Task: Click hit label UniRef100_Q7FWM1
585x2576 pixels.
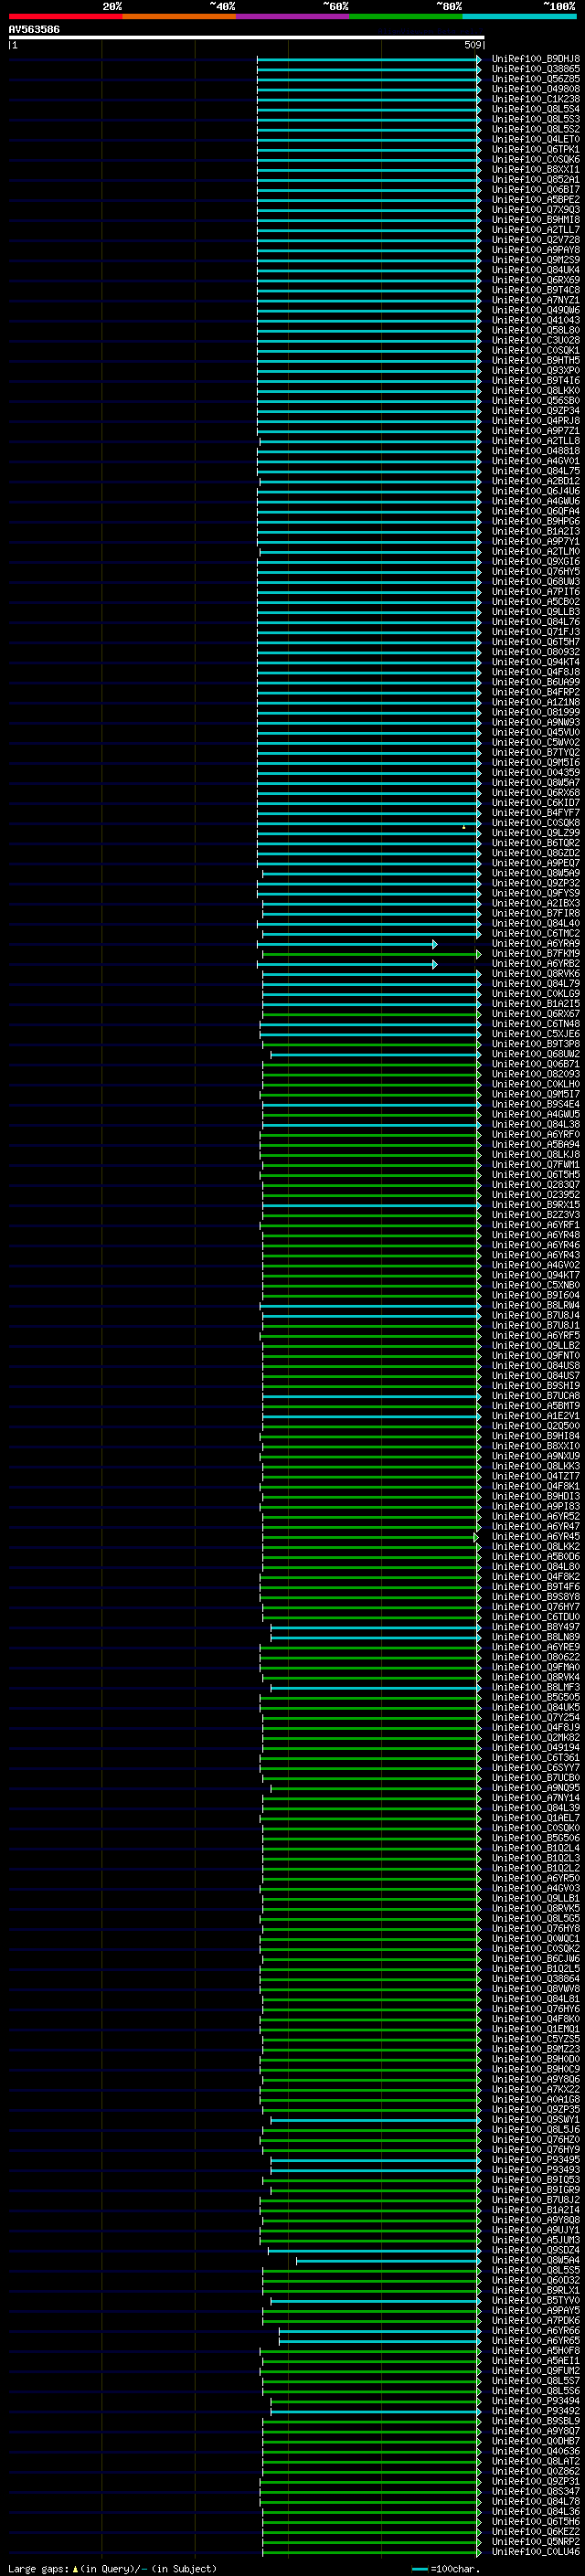Action: pos(536,1165)
